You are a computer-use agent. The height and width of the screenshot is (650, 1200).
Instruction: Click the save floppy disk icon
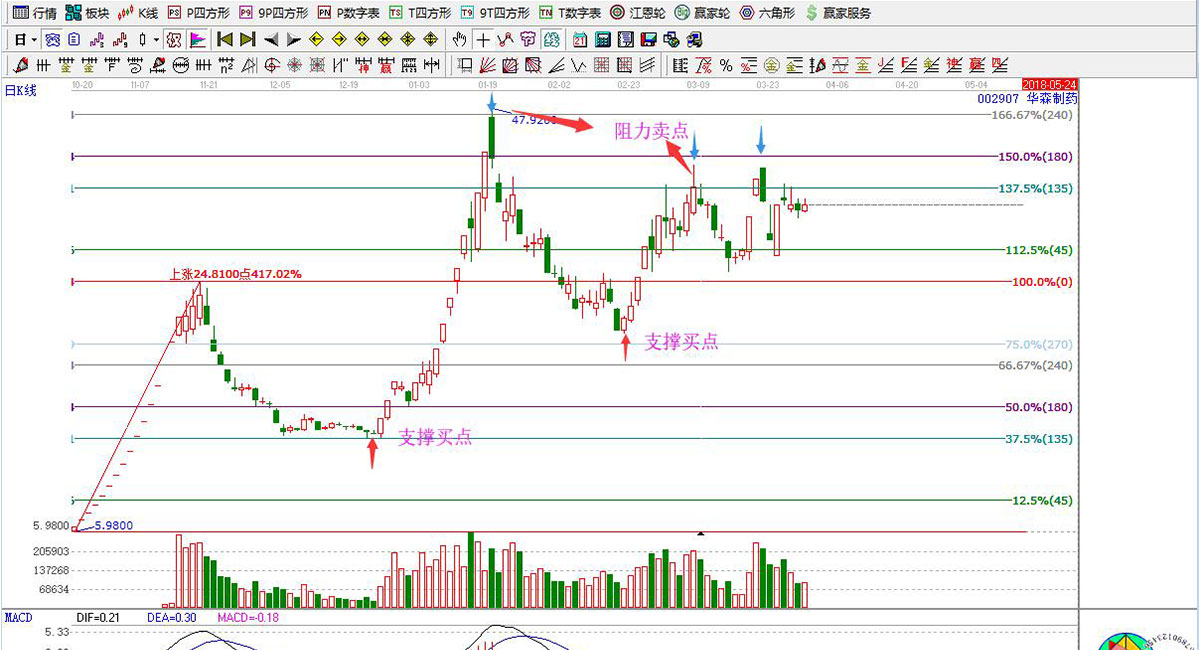pos(648,40)
